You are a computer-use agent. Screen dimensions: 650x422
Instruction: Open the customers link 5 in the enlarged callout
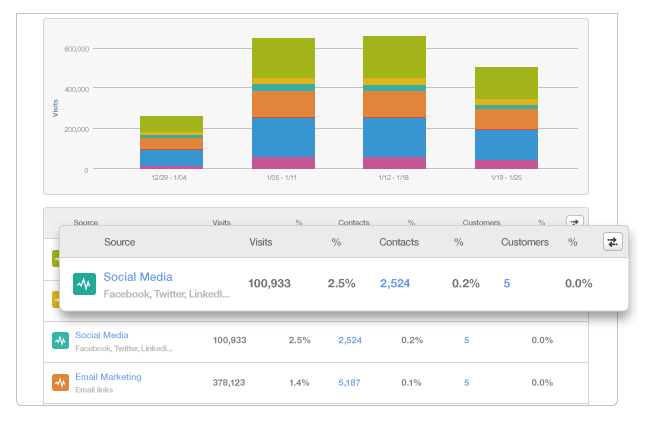coord(507,284)
